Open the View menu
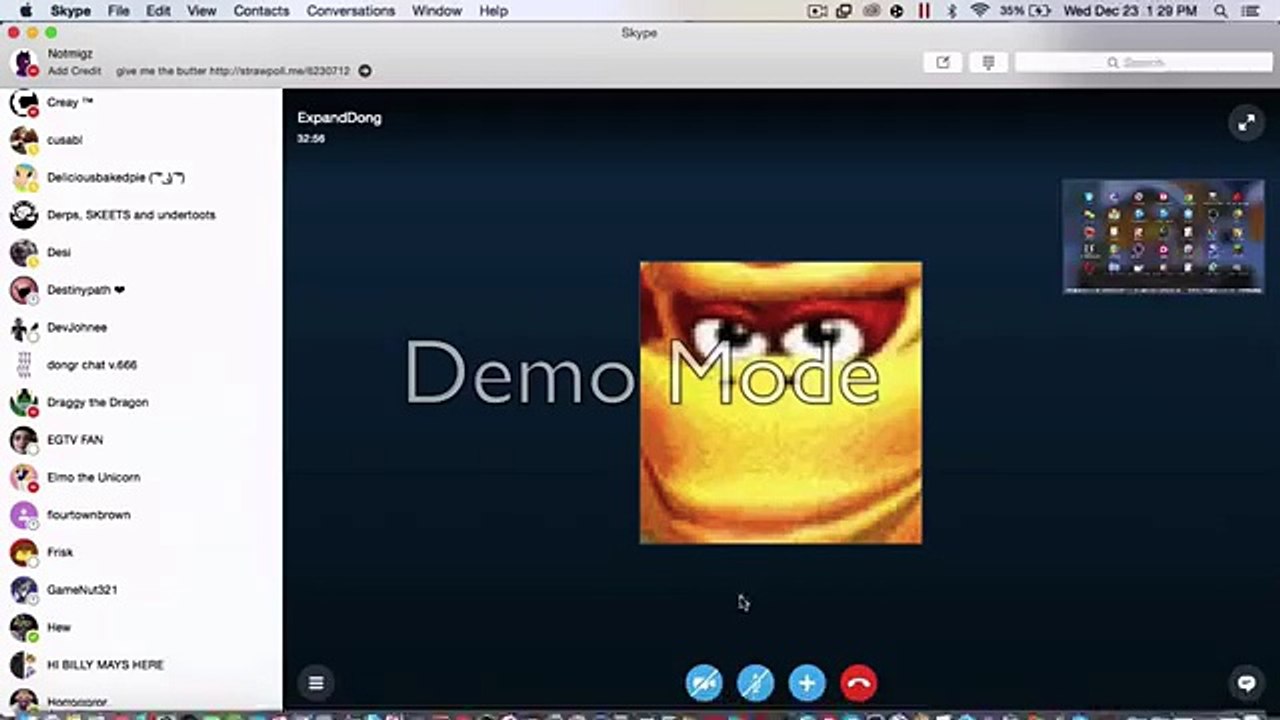The height and width of the screenshot is (720, 1280). pos(202,11)
